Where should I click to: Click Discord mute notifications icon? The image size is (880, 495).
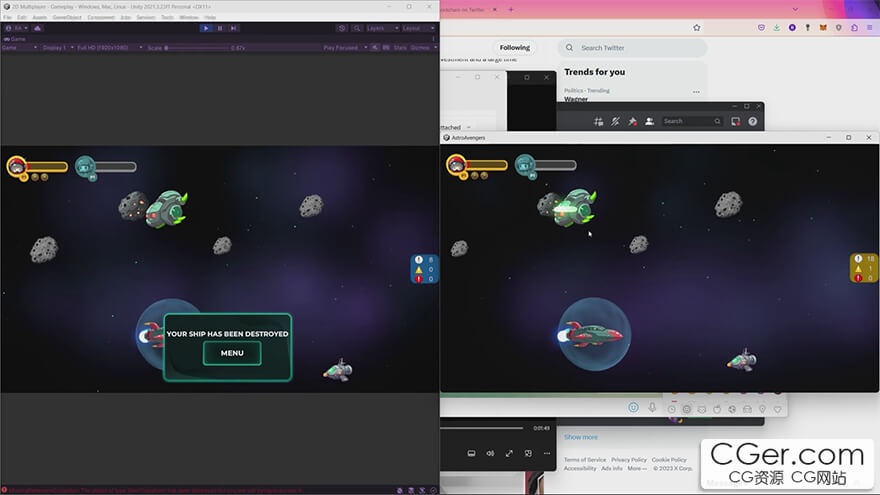(x=615, y=121)
